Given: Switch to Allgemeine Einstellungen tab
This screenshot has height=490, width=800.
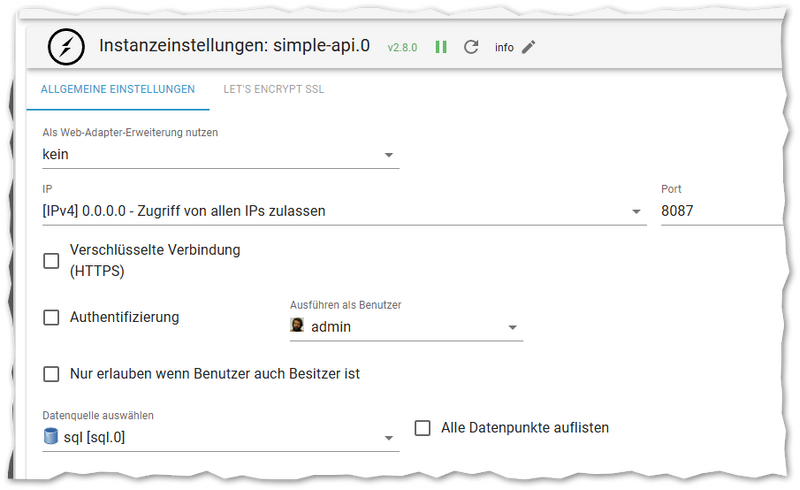Looking at the screenshot, I should (117, 89).
